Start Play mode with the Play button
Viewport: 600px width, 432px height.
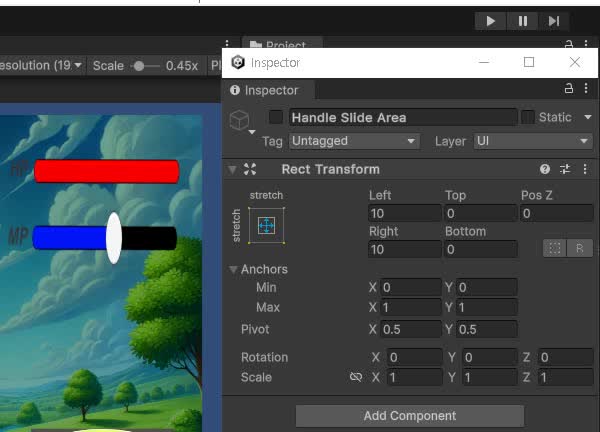point(491,21)
